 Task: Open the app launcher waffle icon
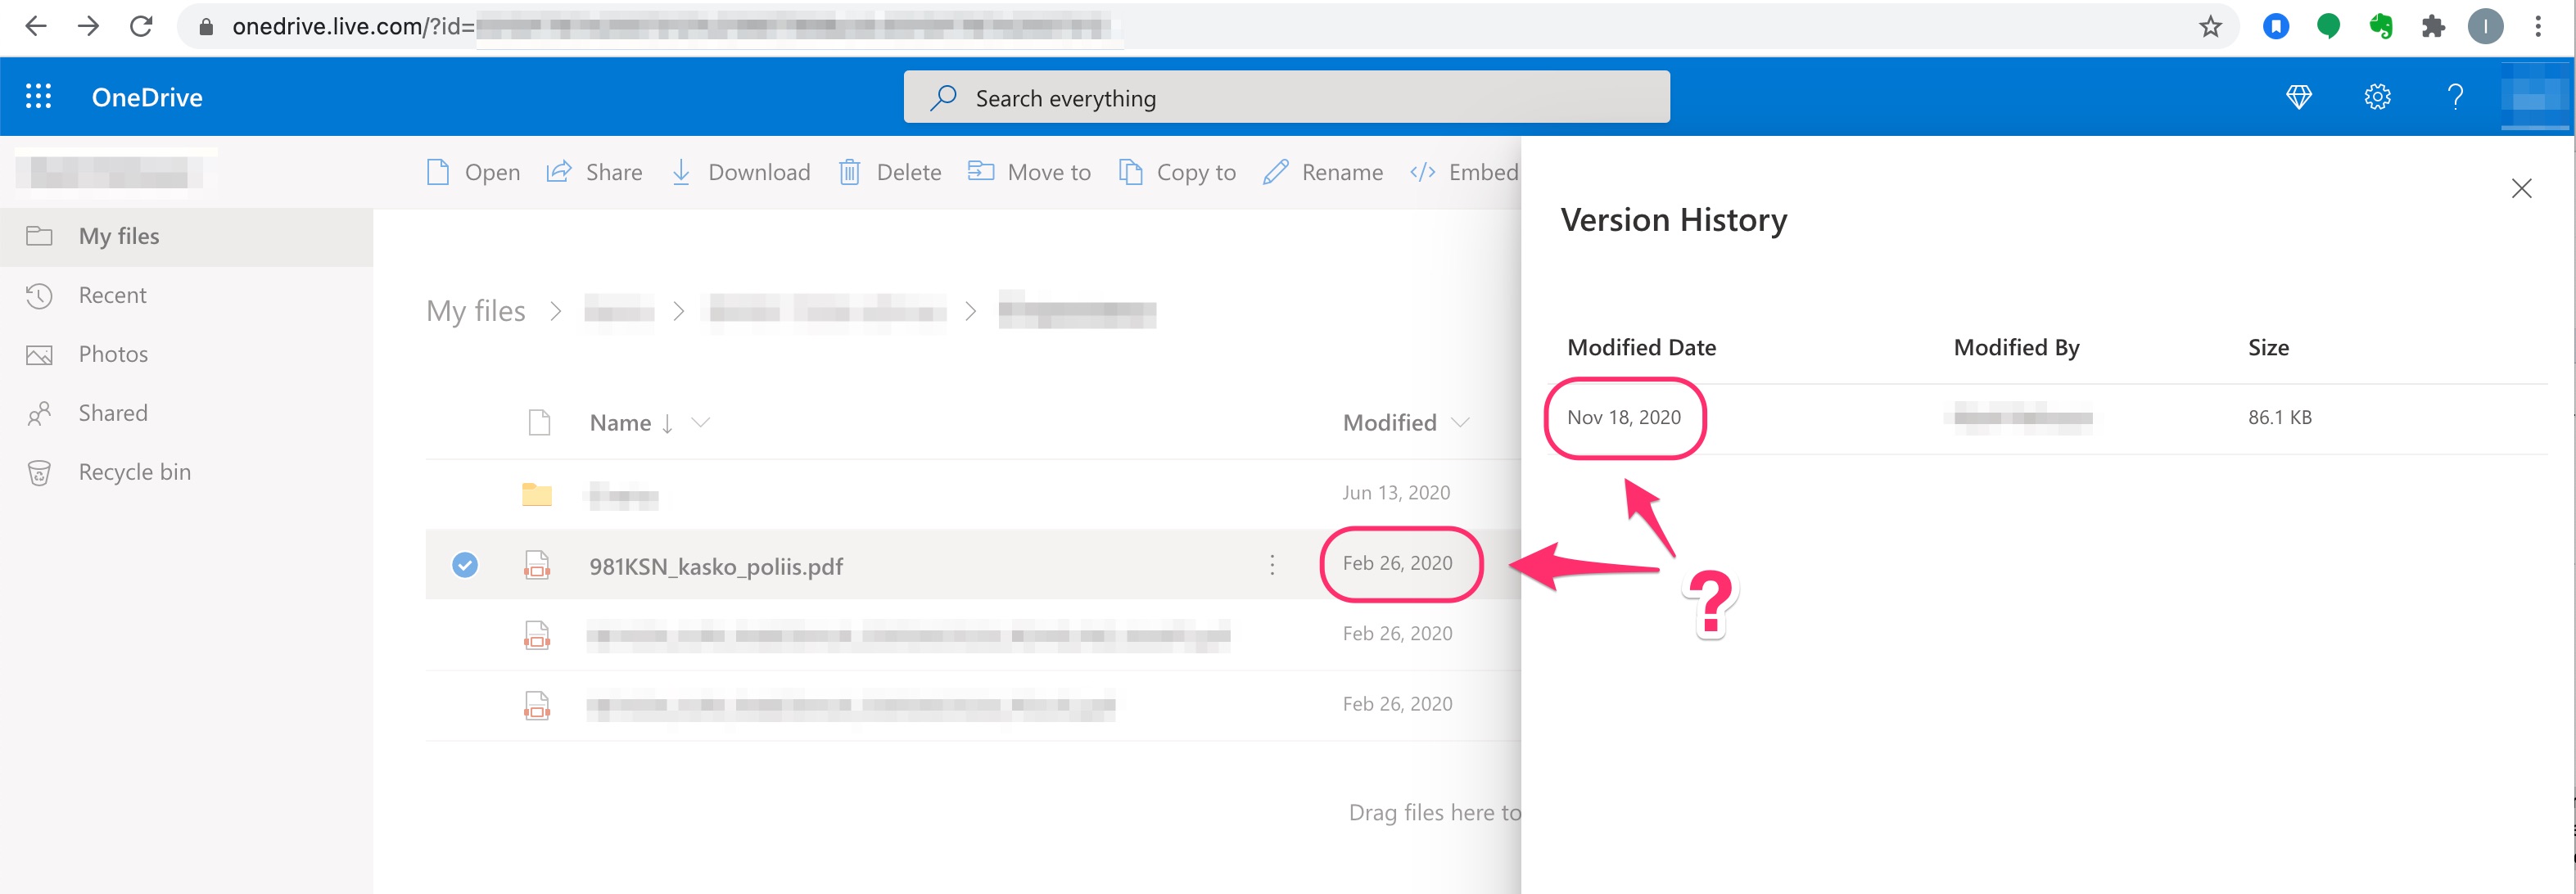pyautogui.click(x=38, y=97)
